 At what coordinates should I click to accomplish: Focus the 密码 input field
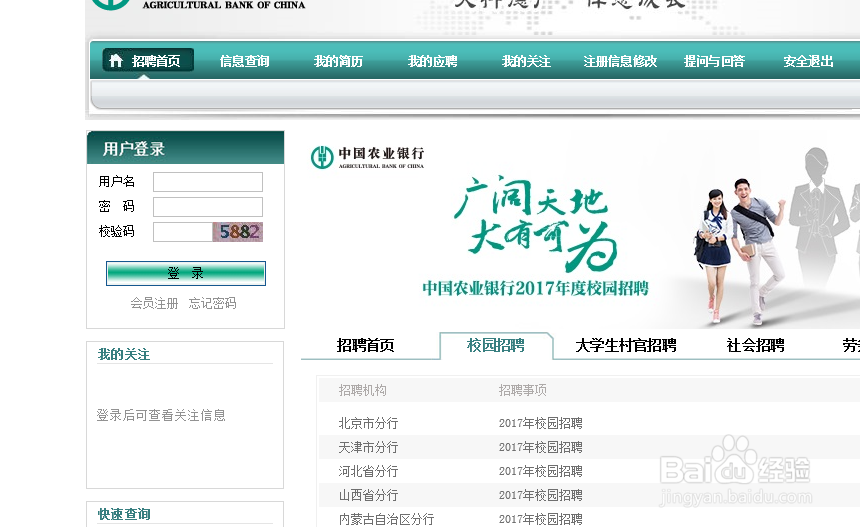(208, 207)
